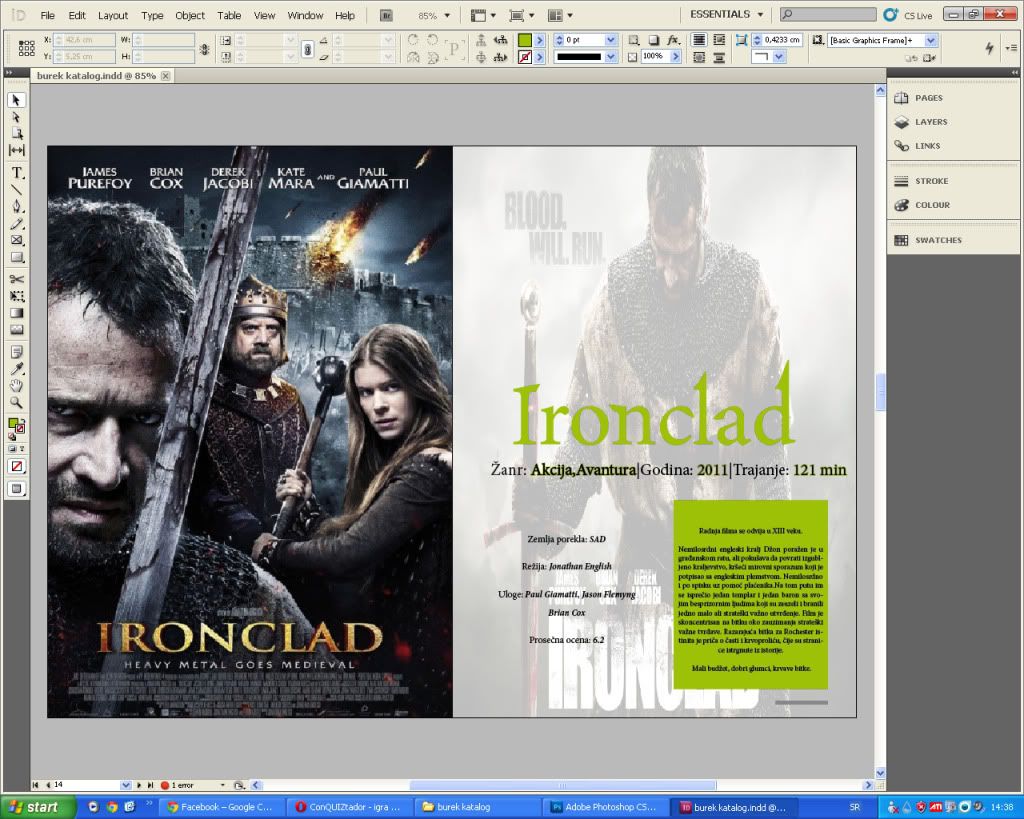Click the fill and stroke swatch in toolbox
Image resolution: width=1024 pixels, height=819 pixels.
point(16,427)
